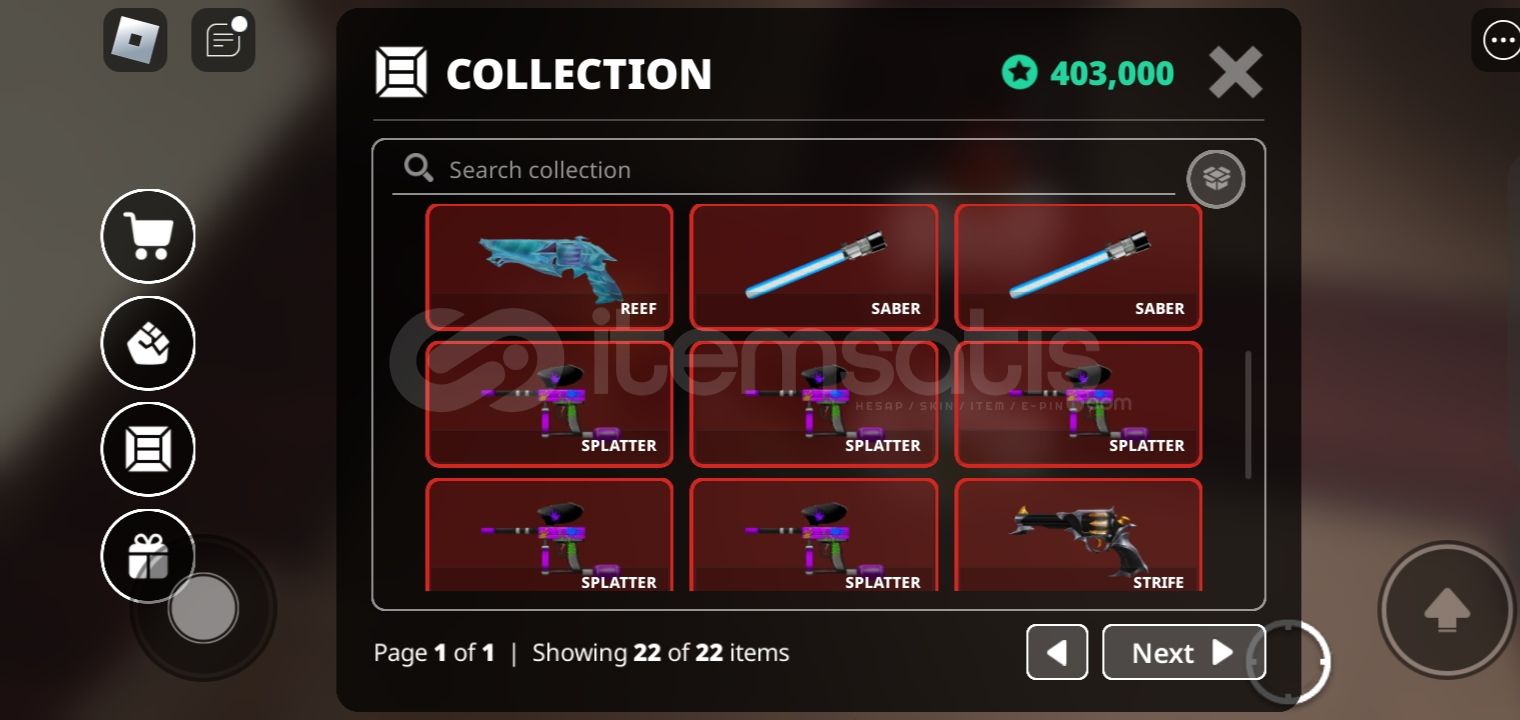Image resolution: width=1520 pixels, height=720 pixels.
Task: Select the REEF weapon card
Action: (549, 267)
